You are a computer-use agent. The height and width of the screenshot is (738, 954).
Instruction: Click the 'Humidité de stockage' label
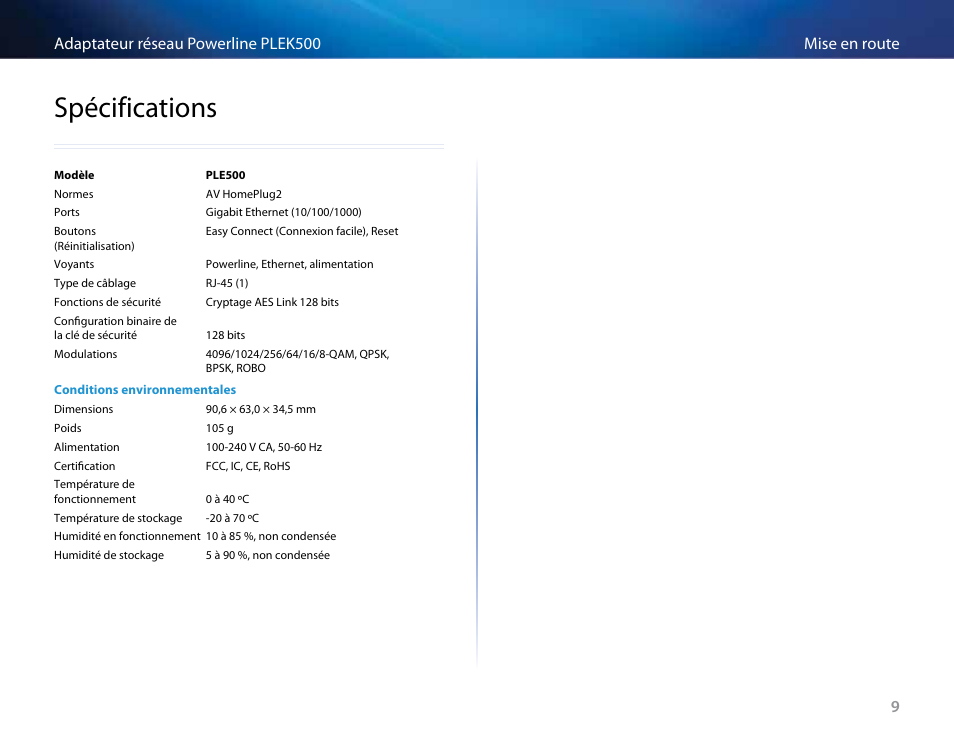coord(109,555)
